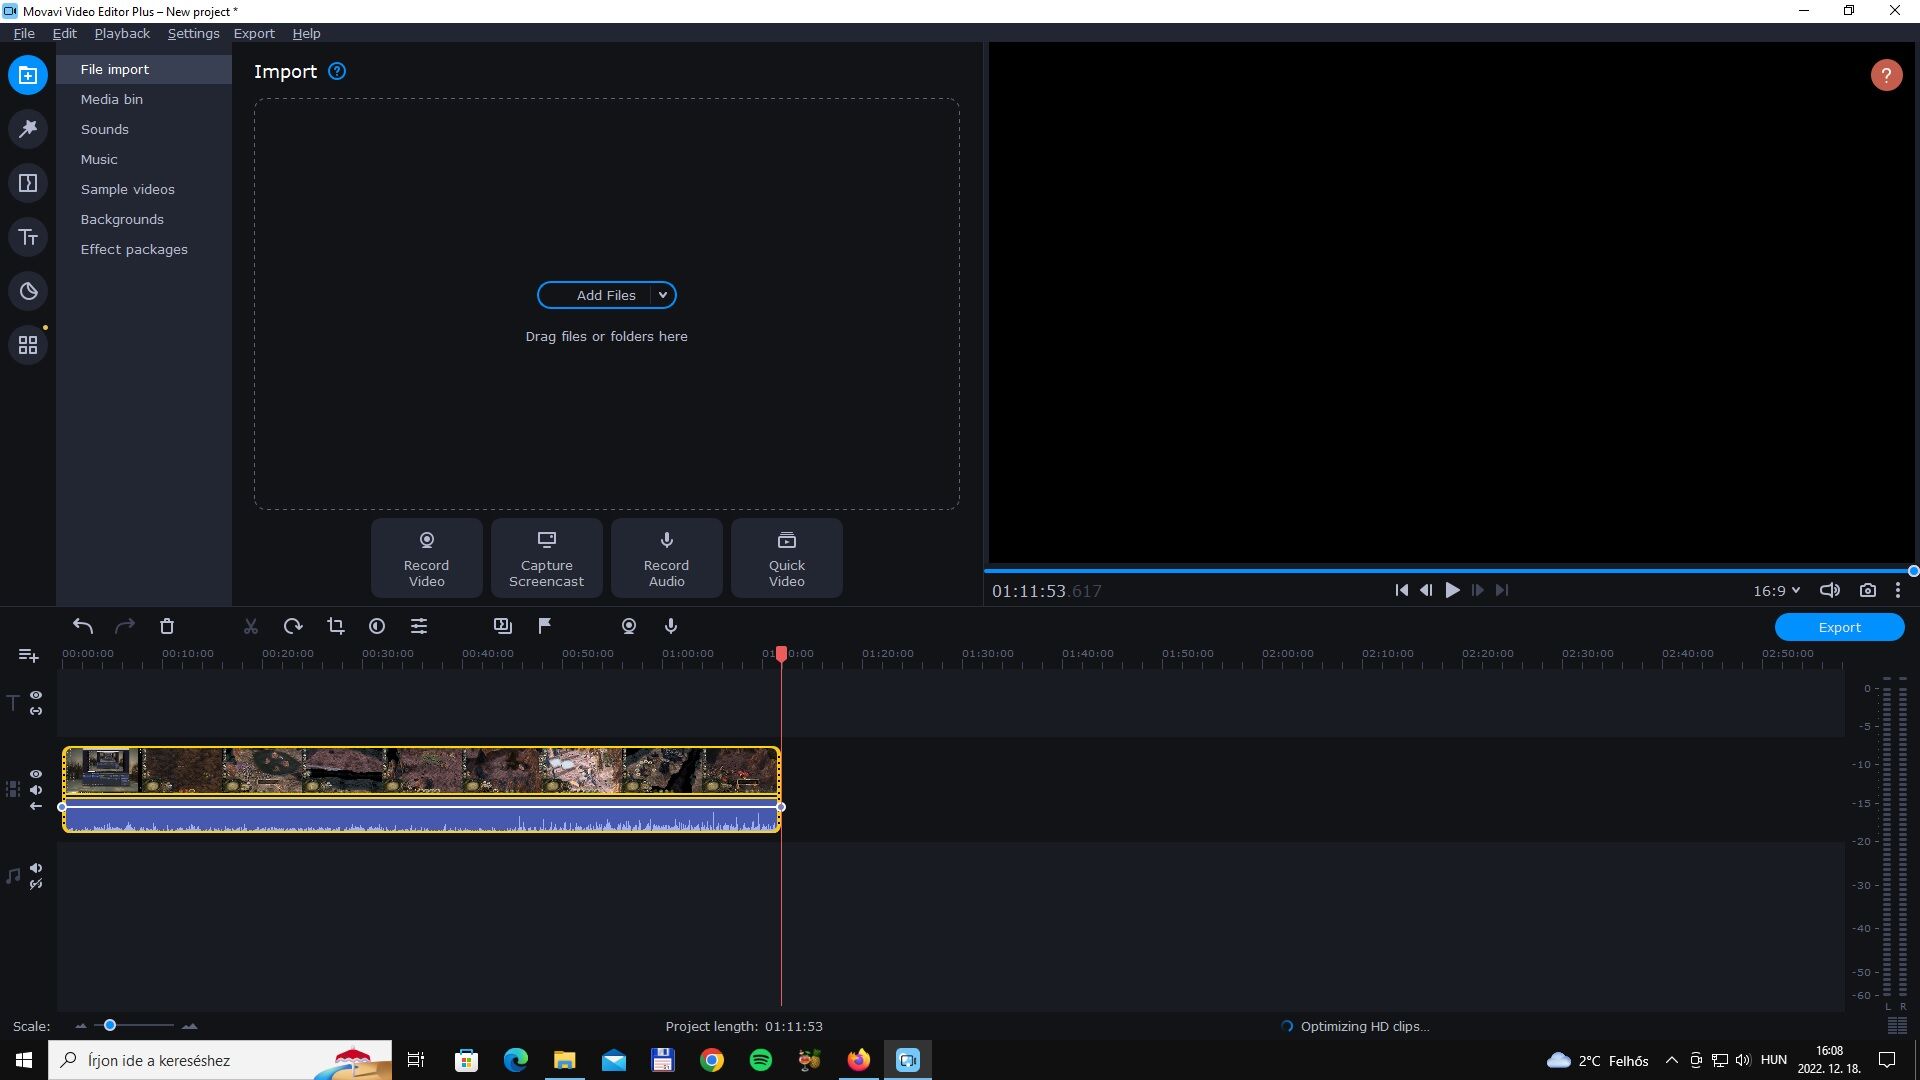Screen dimensions: 1920x1080
Task: Click the Undo arrow on timeline toolbar
Action: (x=83, y=626)
